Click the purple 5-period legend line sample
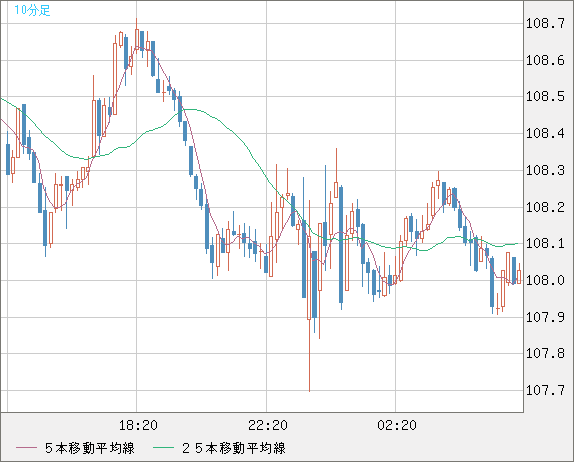Image resolution: width=574 pixels, height=462 pixels. (26, 448)
